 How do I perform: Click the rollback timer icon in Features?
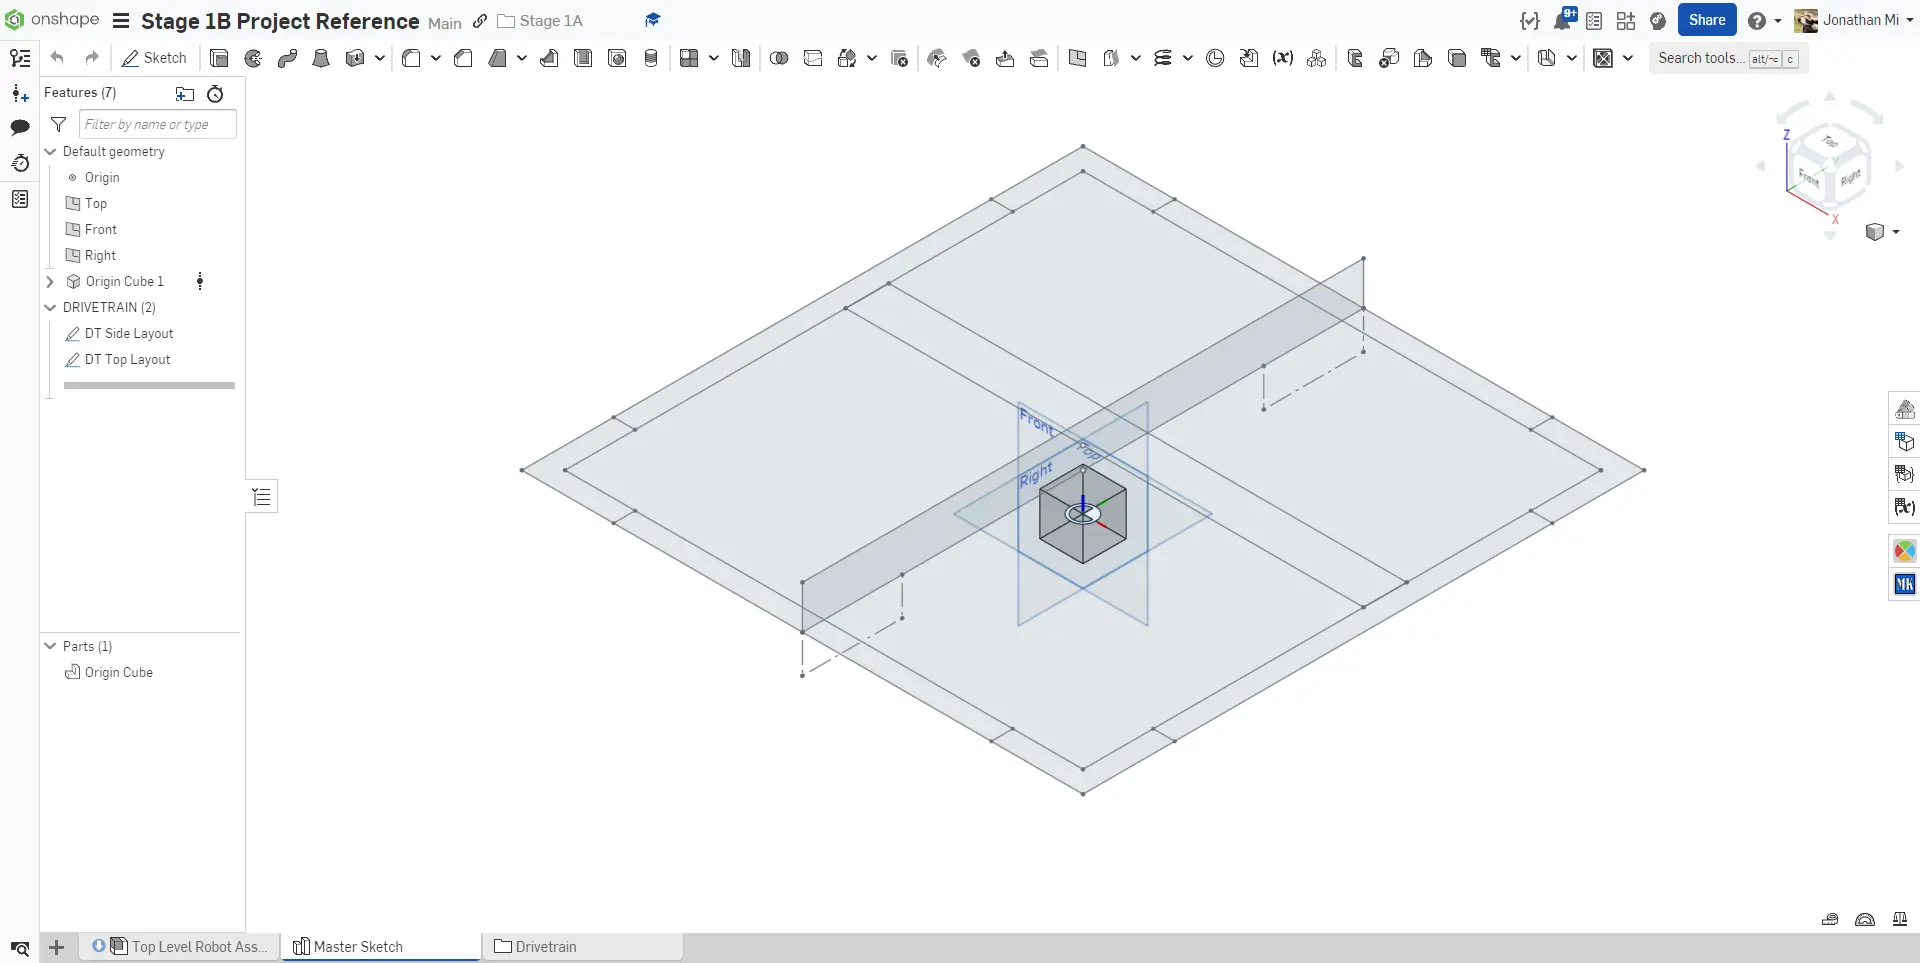(215, 94)
